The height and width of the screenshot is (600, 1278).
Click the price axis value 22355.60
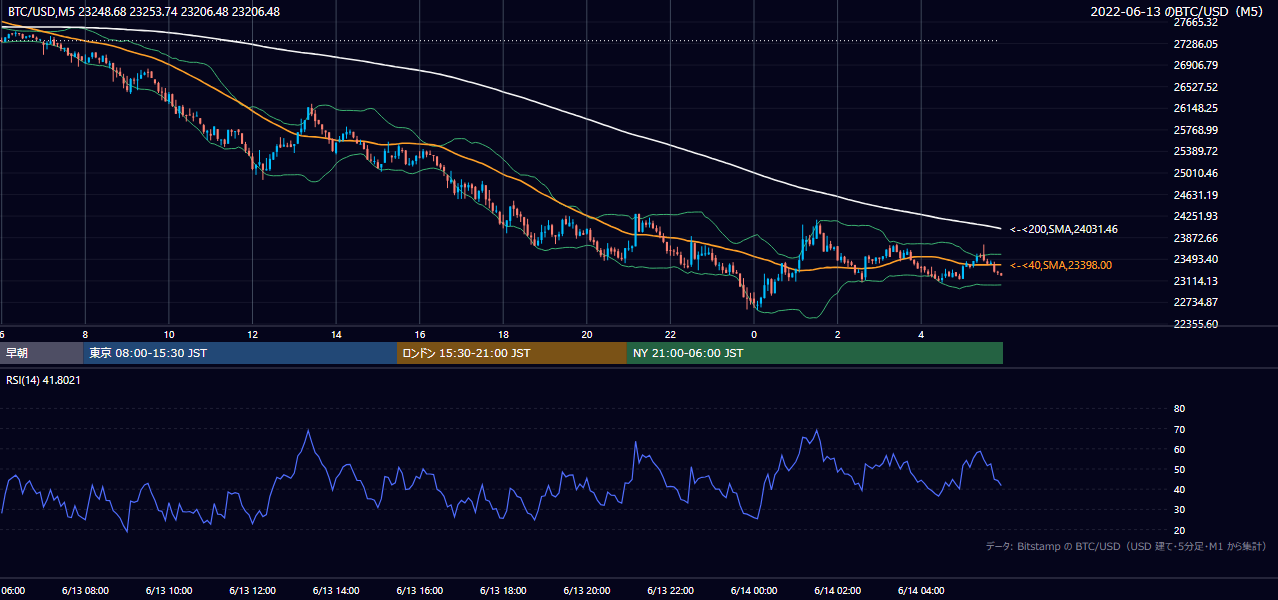click(1196, 324)
